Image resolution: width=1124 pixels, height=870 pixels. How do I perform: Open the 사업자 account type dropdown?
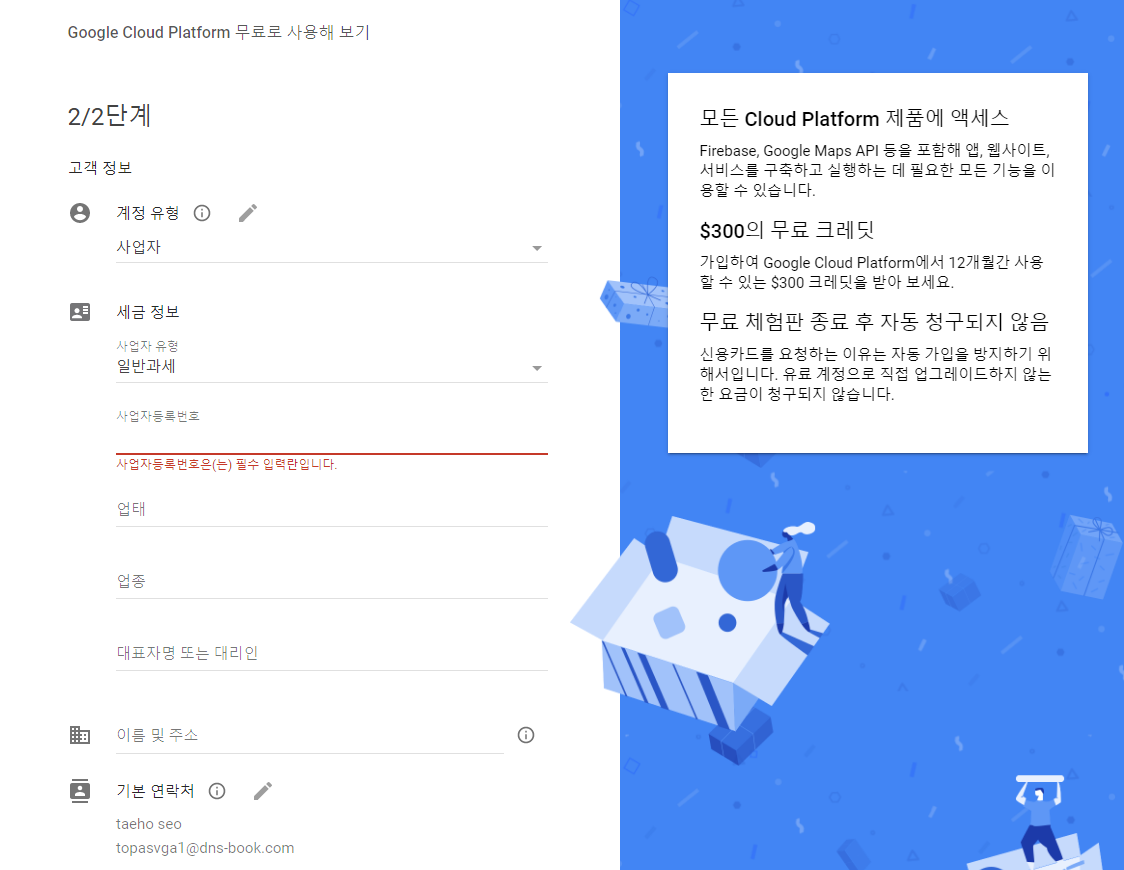point(332,247)
